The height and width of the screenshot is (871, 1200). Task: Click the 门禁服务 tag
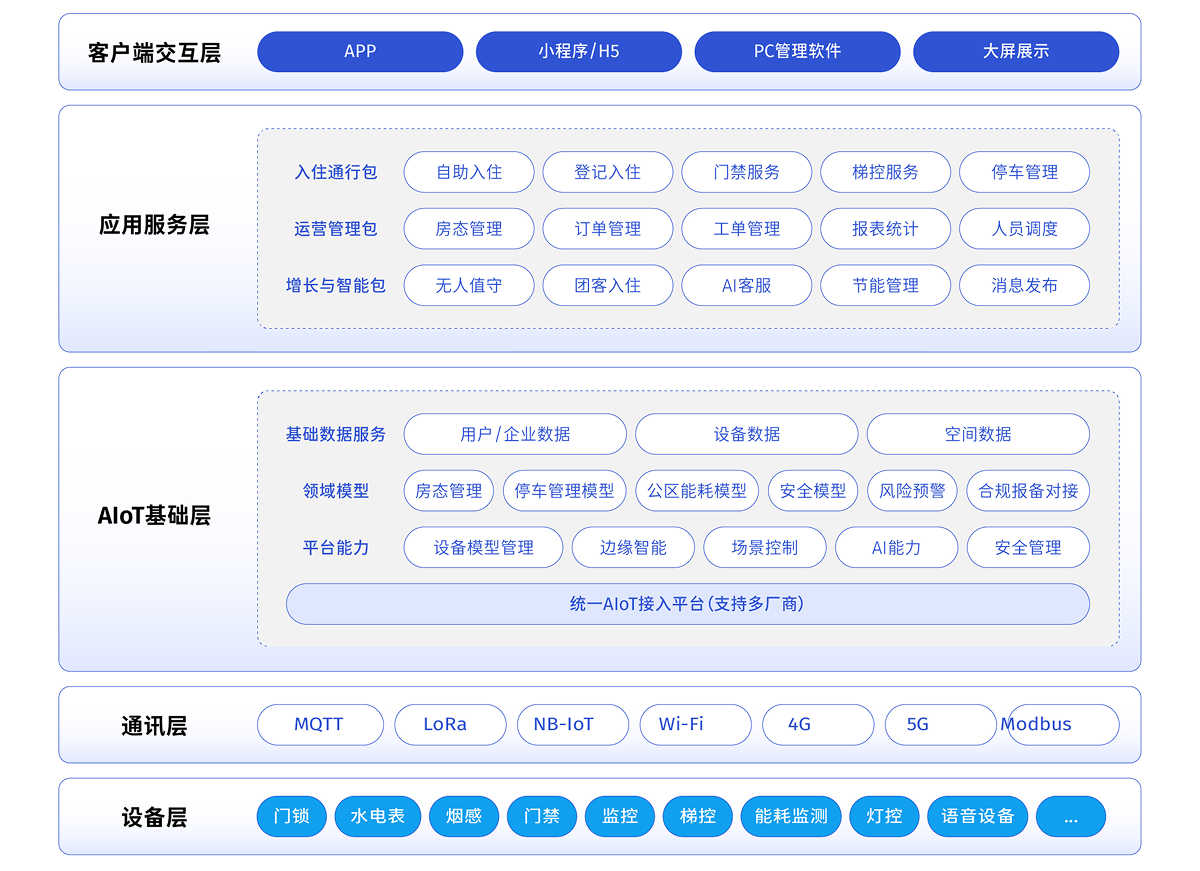point(747,172)
